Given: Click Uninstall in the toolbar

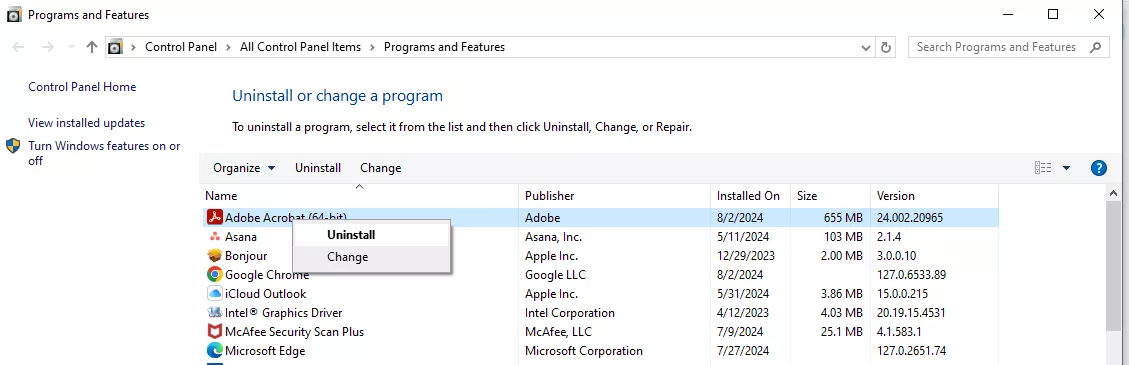Looking at the screenshot, I should [318, 168].
